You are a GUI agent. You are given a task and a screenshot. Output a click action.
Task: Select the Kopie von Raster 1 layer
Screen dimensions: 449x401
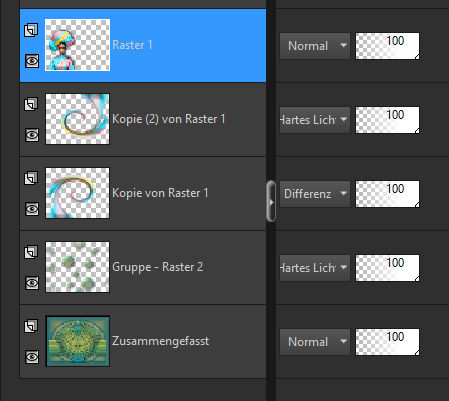[143, 193]
